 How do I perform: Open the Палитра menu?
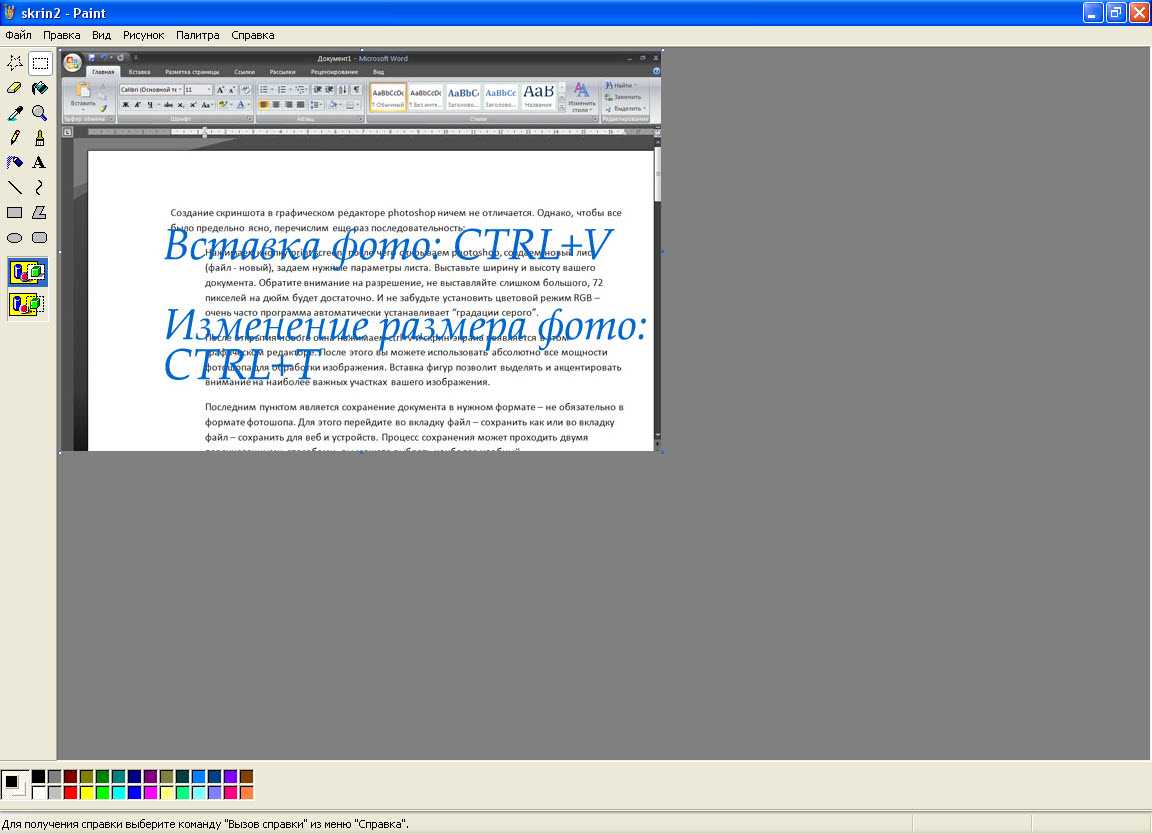198,35
